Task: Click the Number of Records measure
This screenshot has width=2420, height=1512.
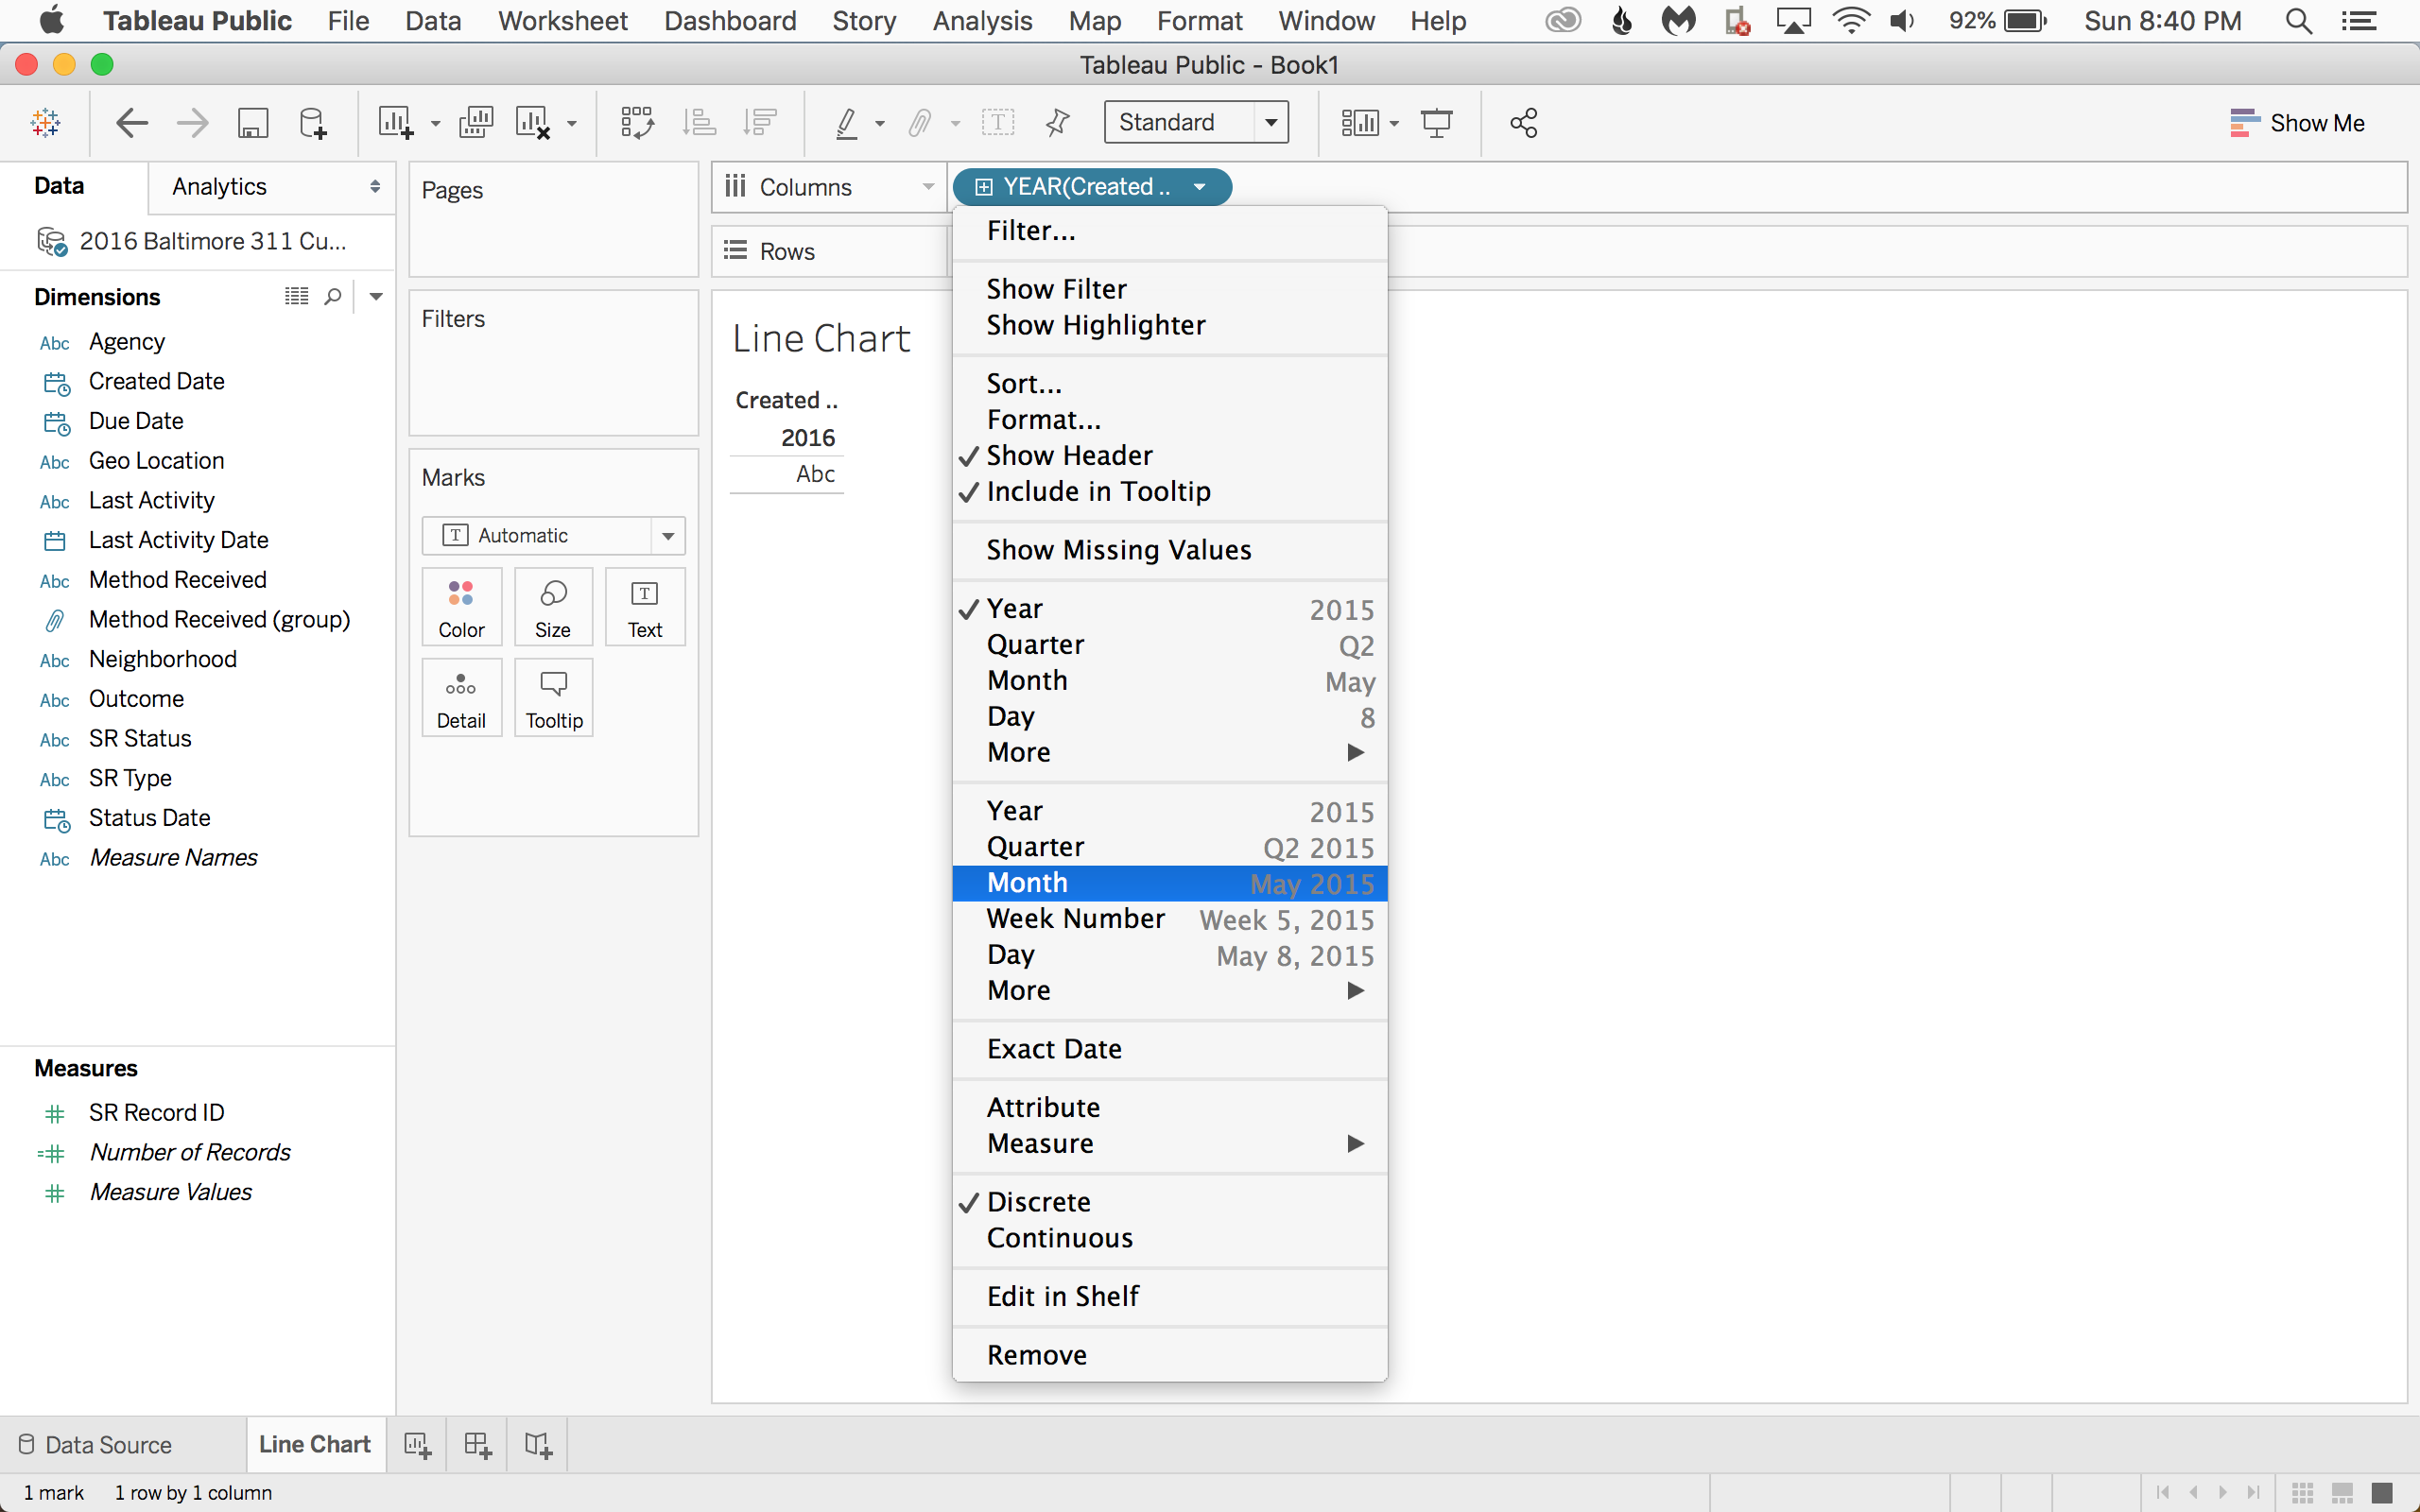Action: click(x=189, y=1153)
